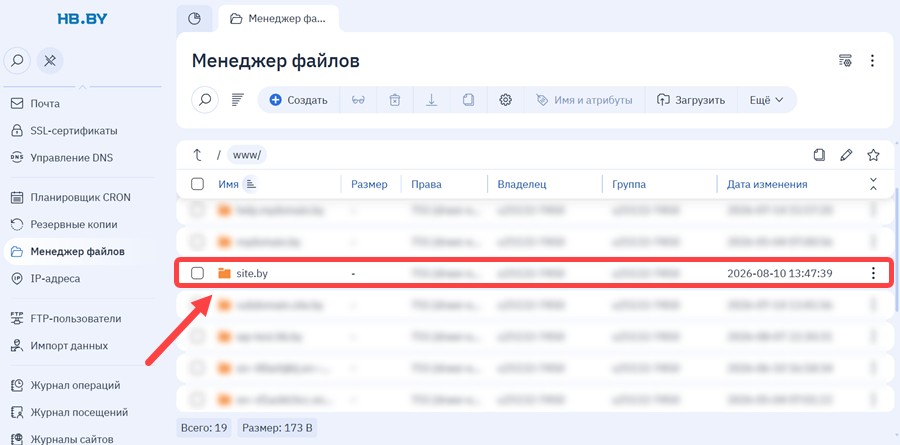
Task: Copy path icon in the path bar
Action: pyautogui.click(x=819, y=155)
